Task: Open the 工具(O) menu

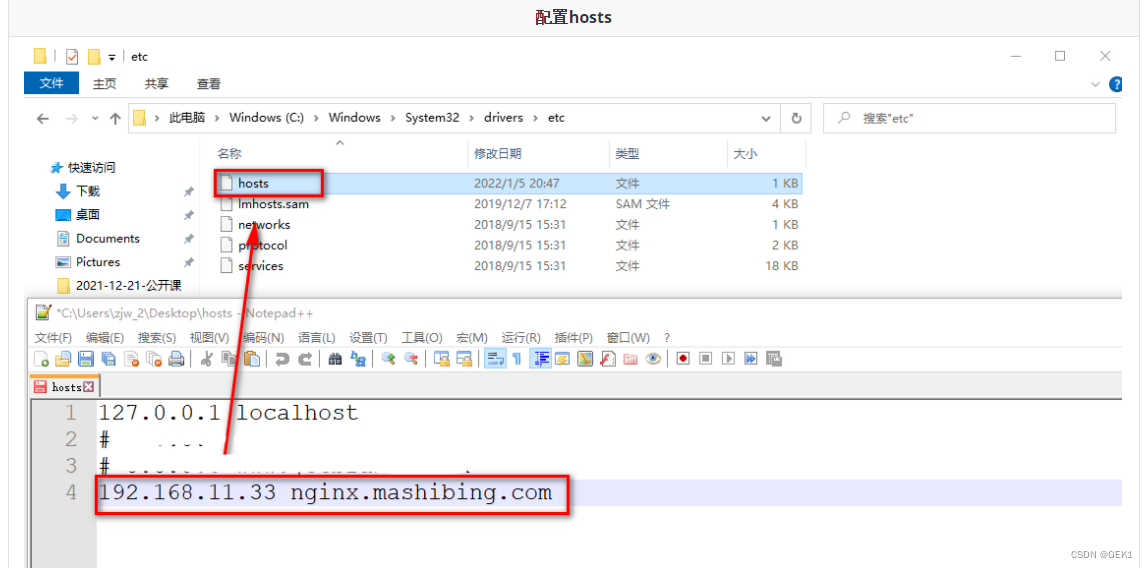Action: (x=422, y=337)
